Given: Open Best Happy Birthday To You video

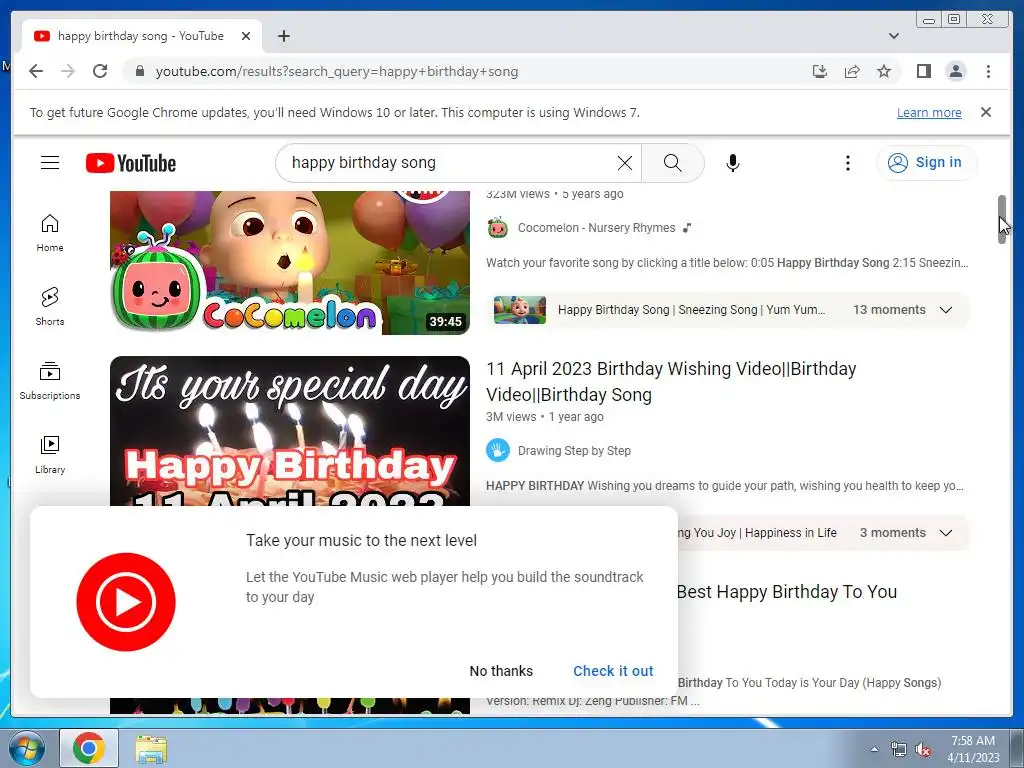Looking at the screenshot, I should tap(786, 592).
